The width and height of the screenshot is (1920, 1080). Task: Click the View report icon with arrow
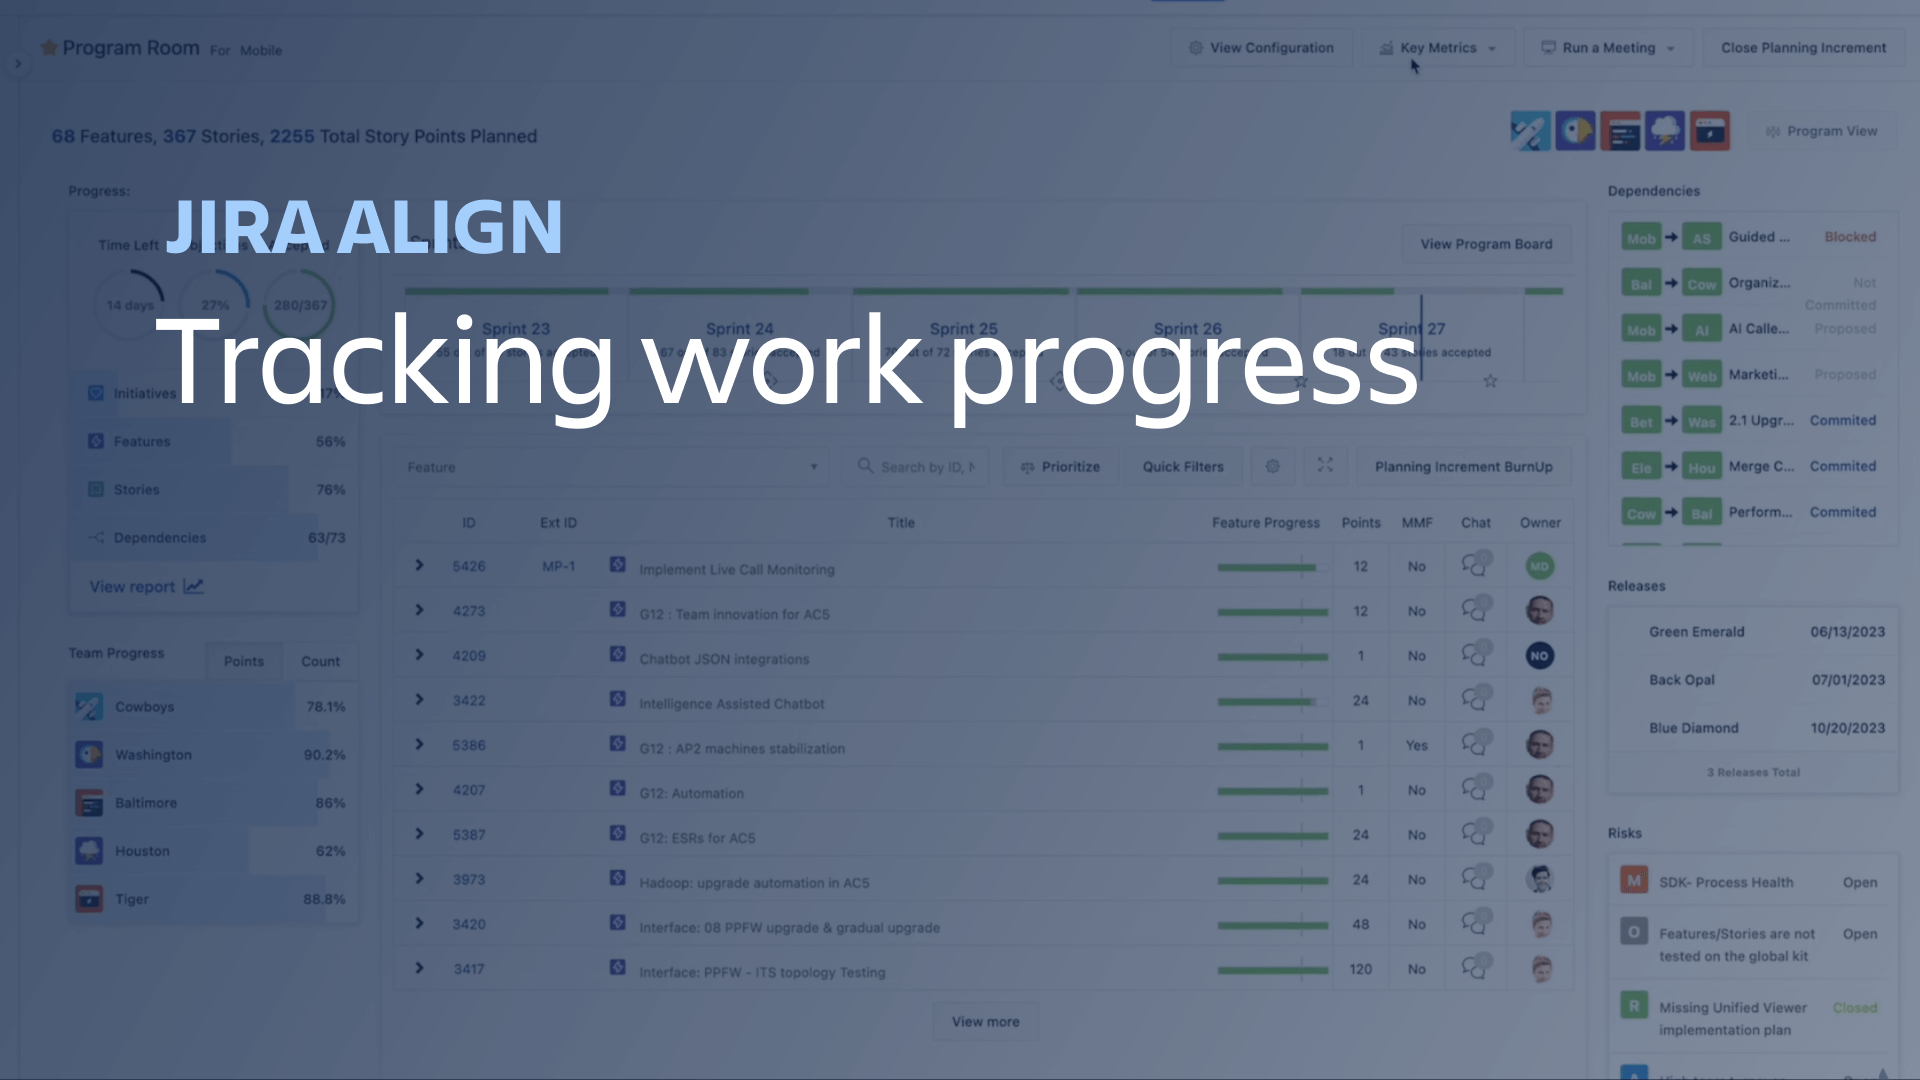(x=196, y=584)
